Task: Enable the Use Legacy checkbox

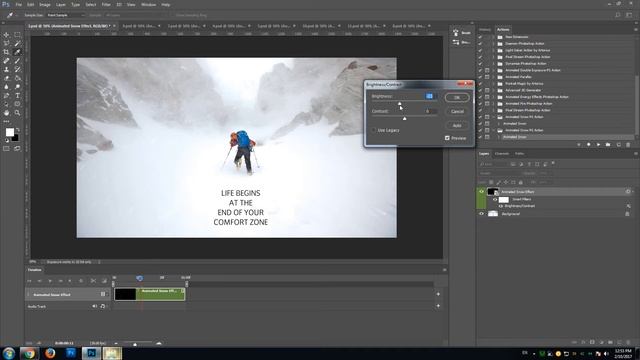Action: [373, 130]
